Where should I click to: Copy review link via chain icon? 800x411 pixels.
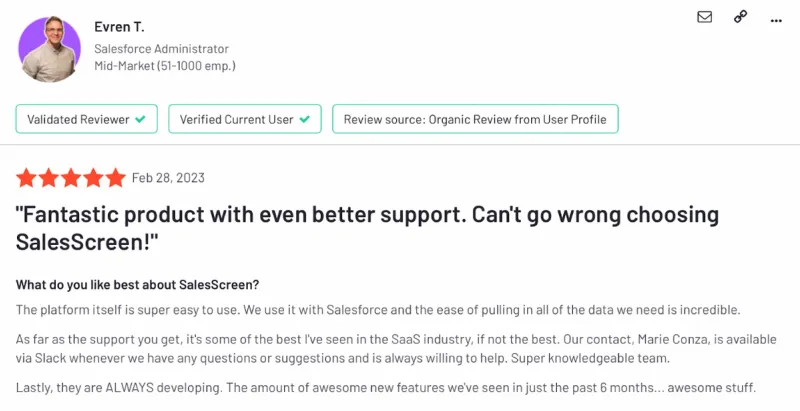pos(740,17)
